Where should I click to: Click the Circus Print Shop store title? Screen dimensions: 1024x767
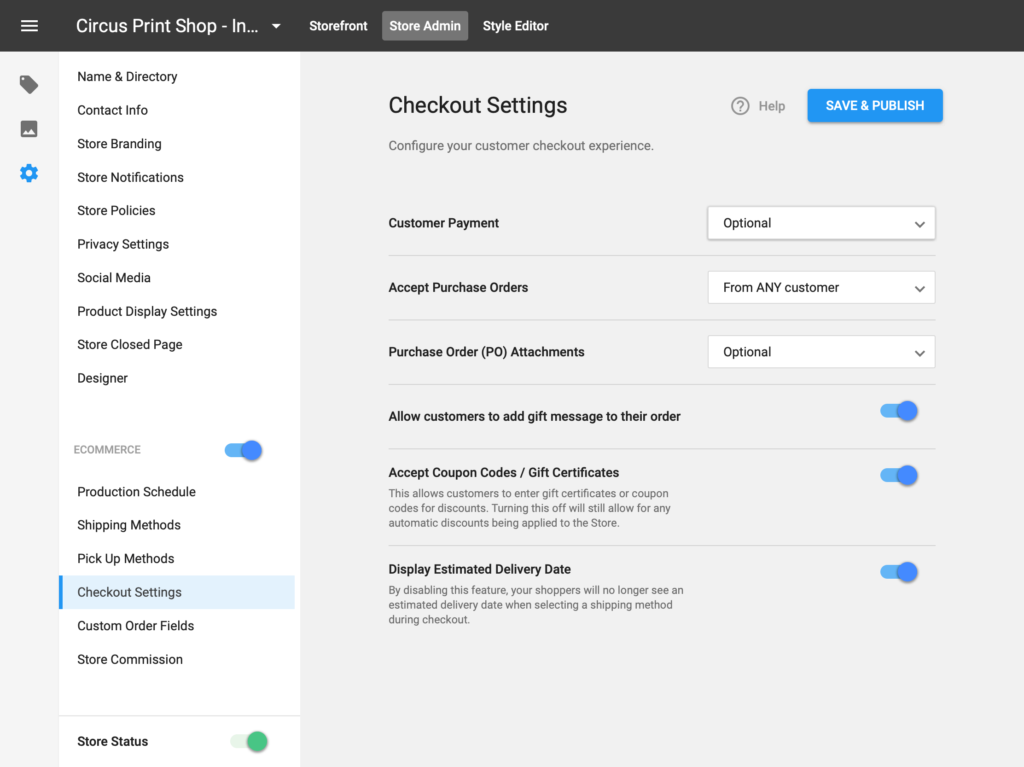coord(167,26)
